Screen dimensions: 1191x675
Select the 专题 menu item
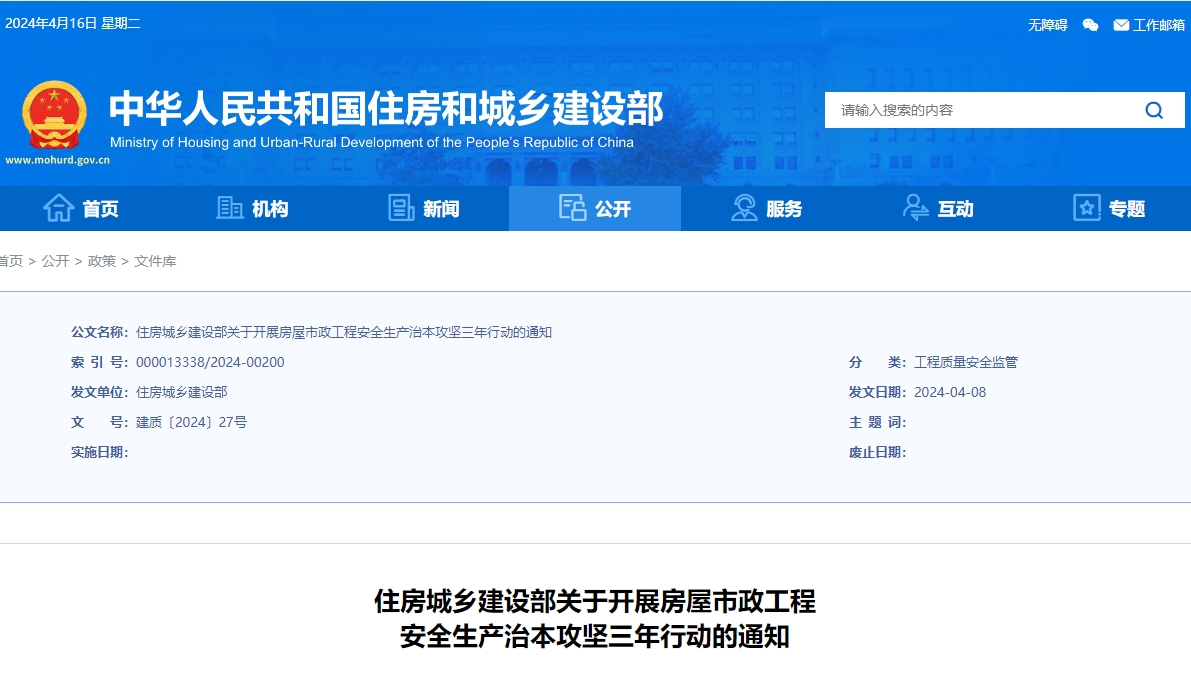(1108, 207)
